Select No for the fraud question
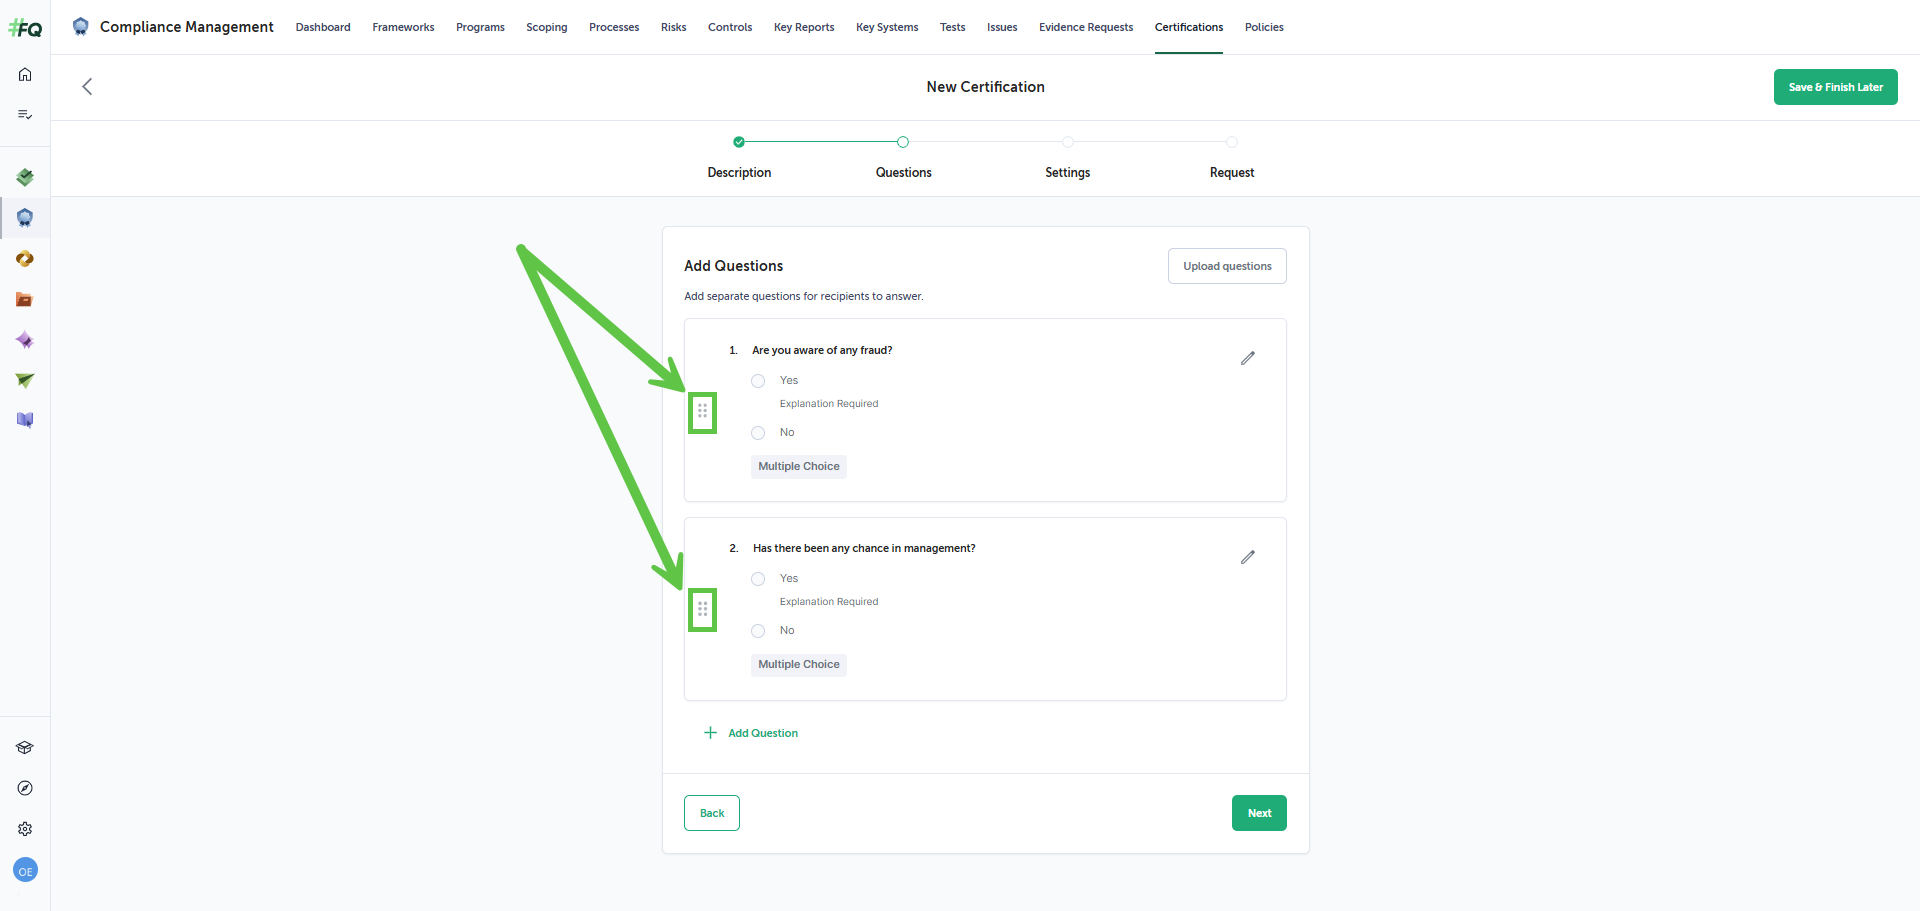The image size is (1920, 911). click(x=758, y=433)
